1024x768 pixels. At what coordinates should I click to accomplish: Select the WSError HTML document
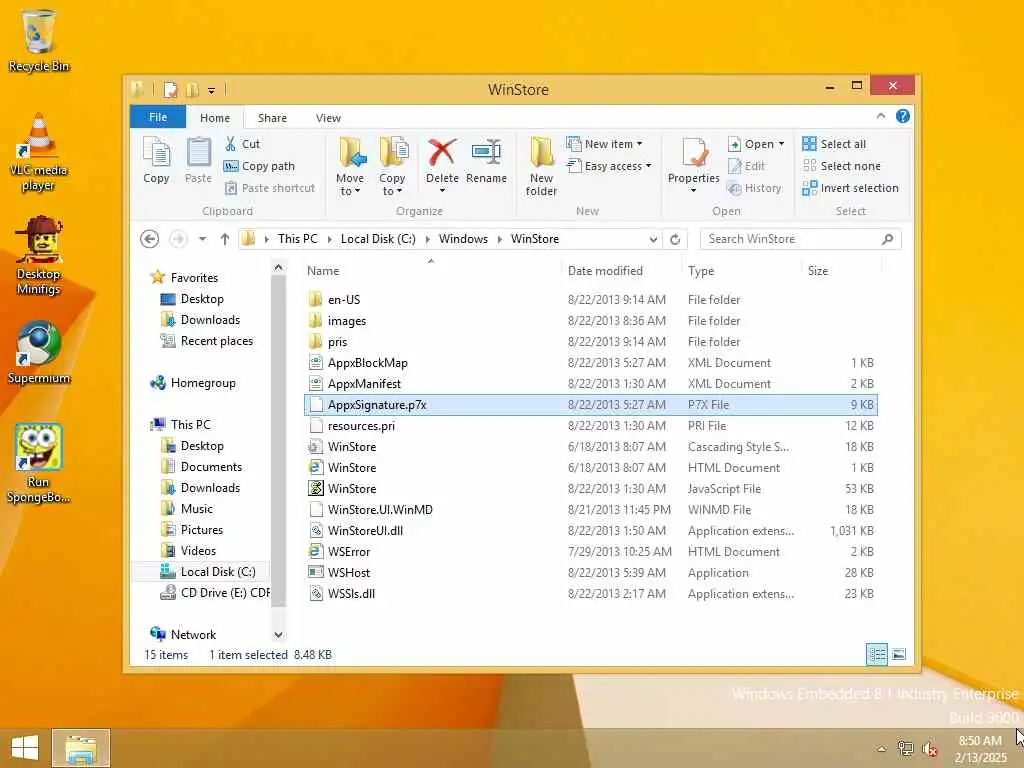[x=590, y=551]
